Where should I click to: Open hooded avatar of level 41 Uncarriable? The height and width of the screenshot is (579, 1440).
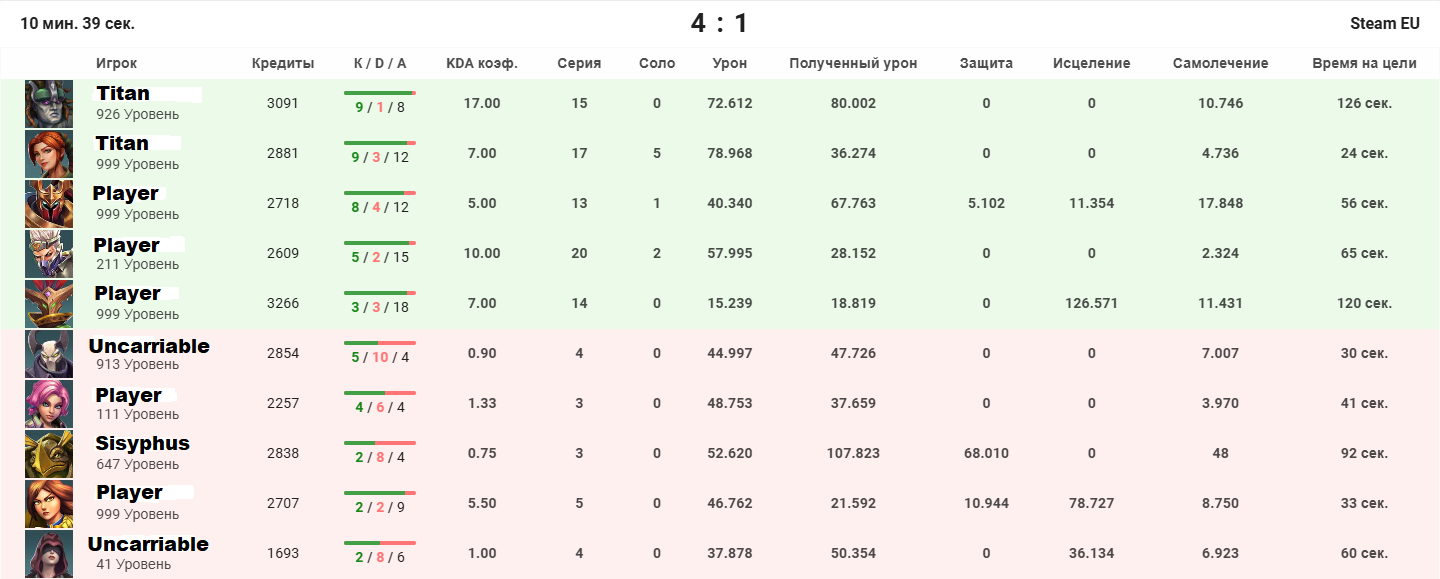pos(49,553)
